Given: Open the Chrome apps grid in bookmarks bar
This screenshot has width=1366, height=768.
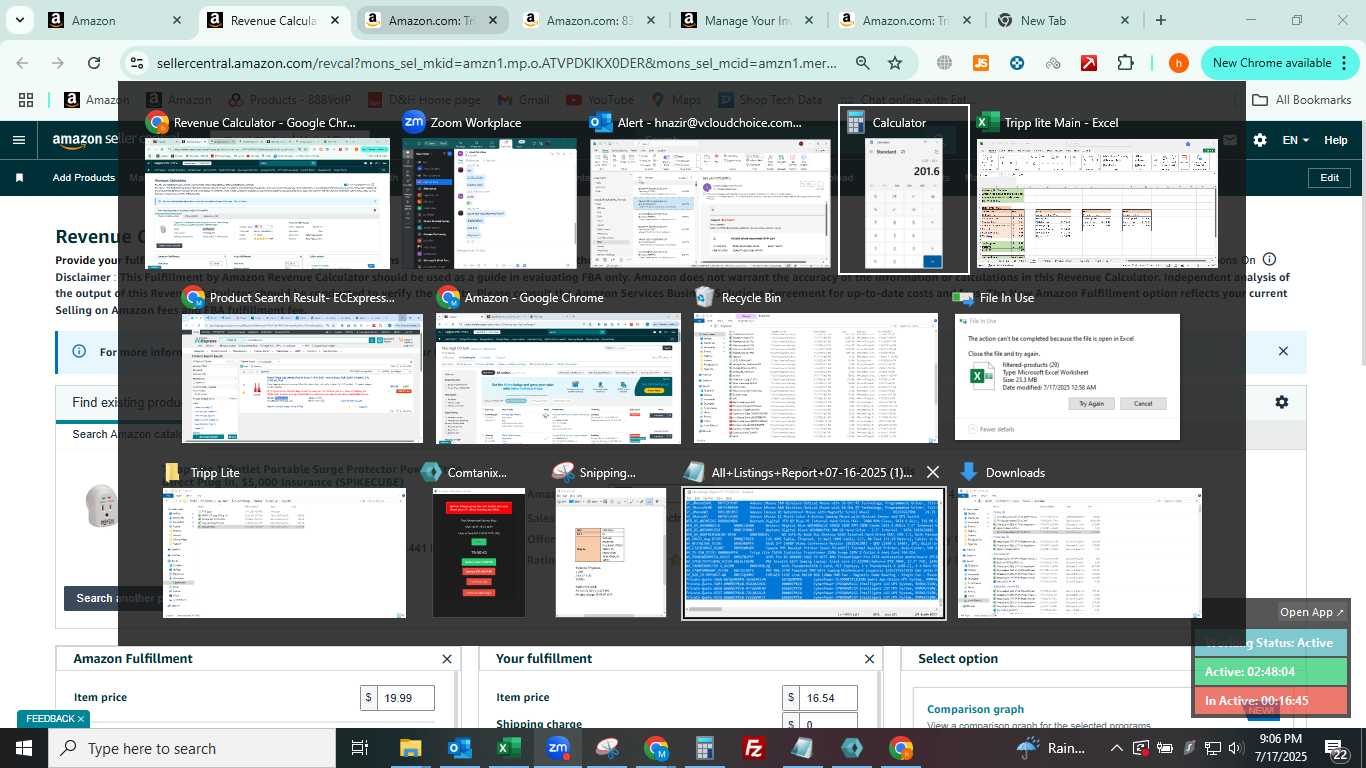Looking at the screenshot, I should pyautogui.click(x=26, y=100).
